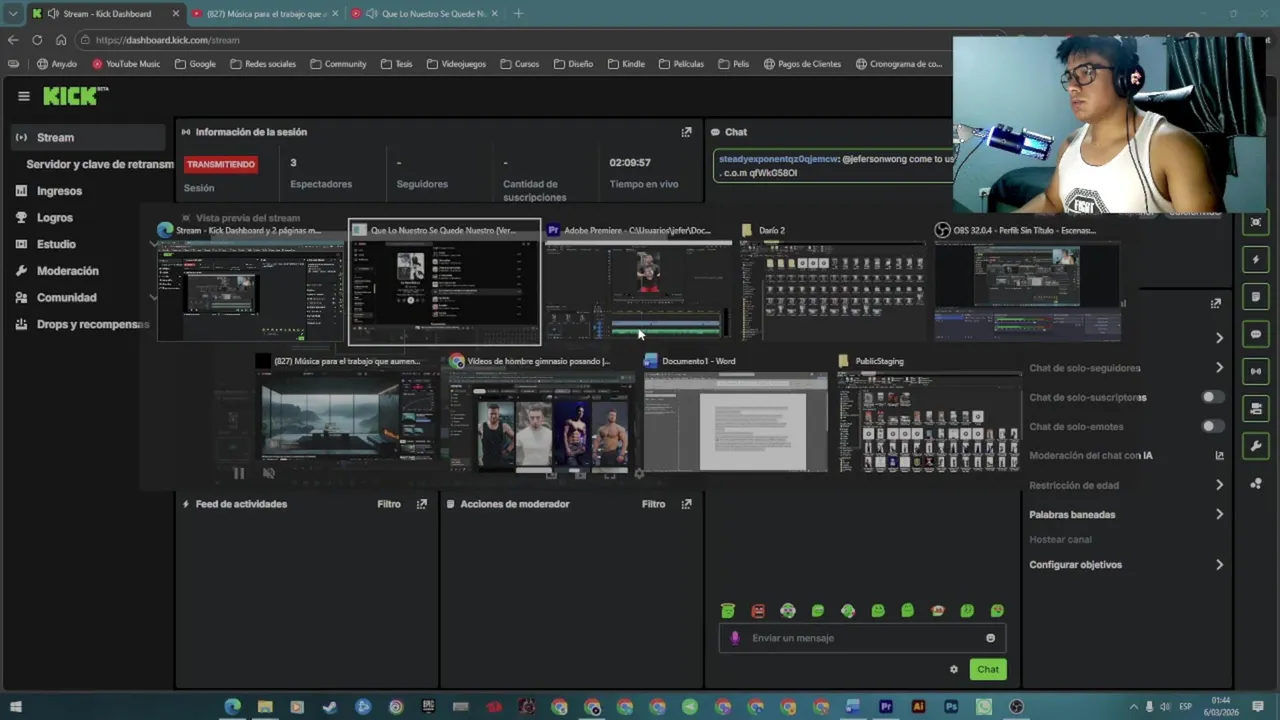
Task: Pop out the Feed de actividades panel
Action: pos(421,504)
